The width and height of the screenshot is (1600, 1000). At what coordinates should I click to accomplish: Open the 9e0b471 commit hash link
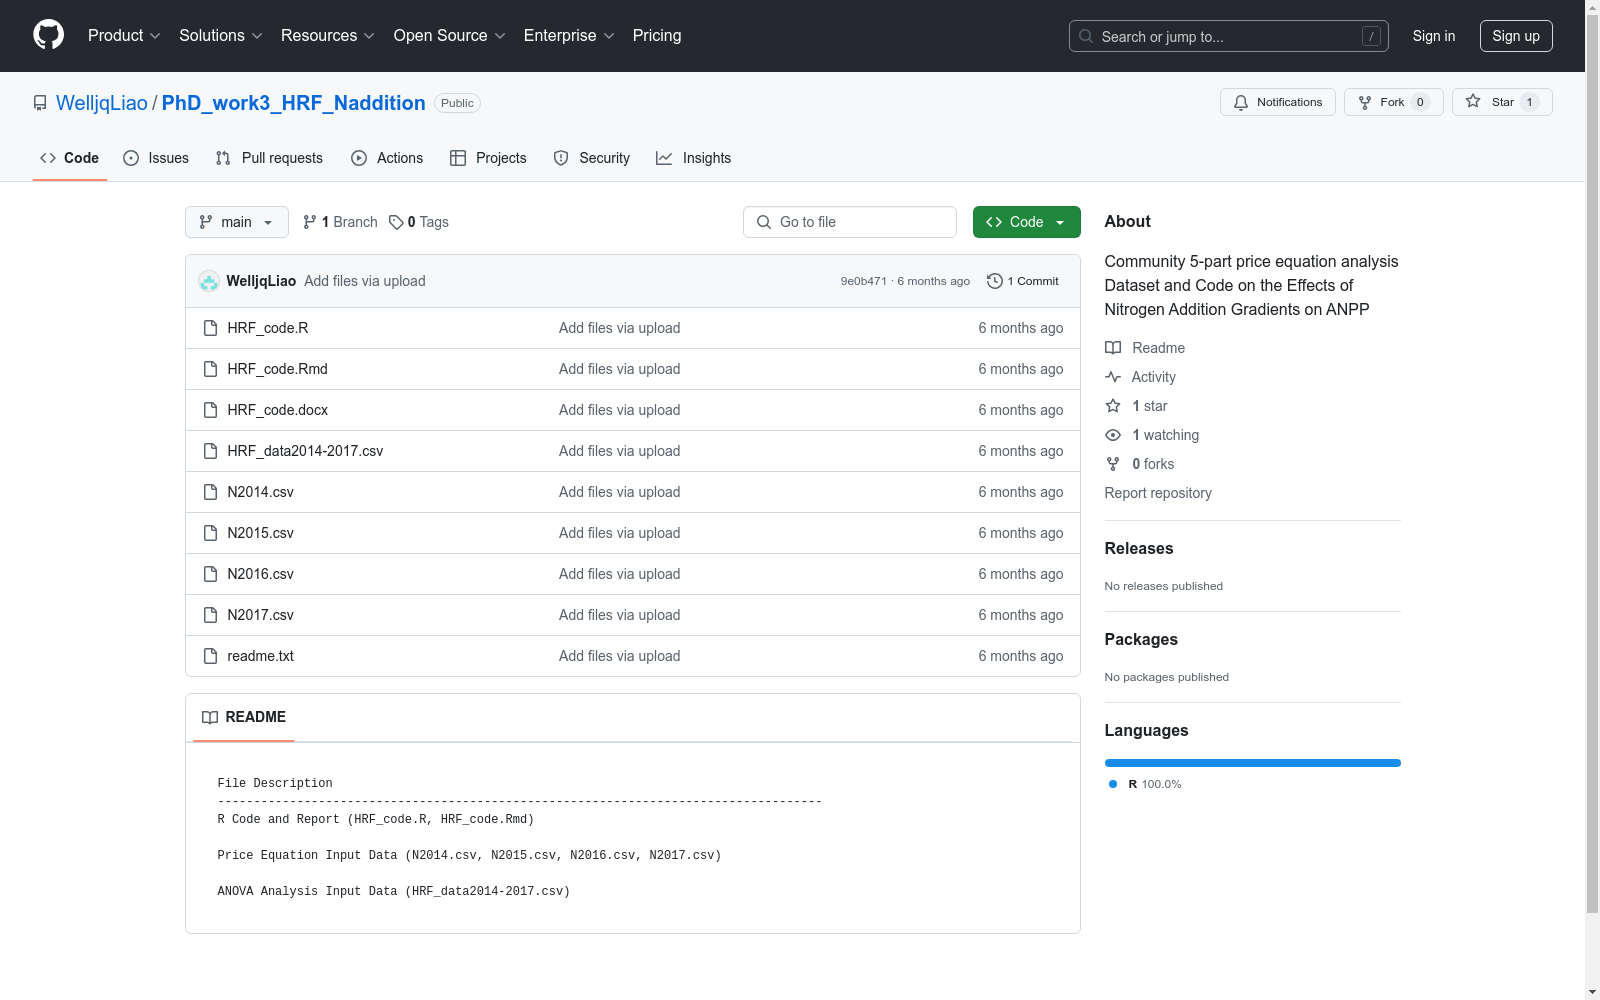(864, 281)
